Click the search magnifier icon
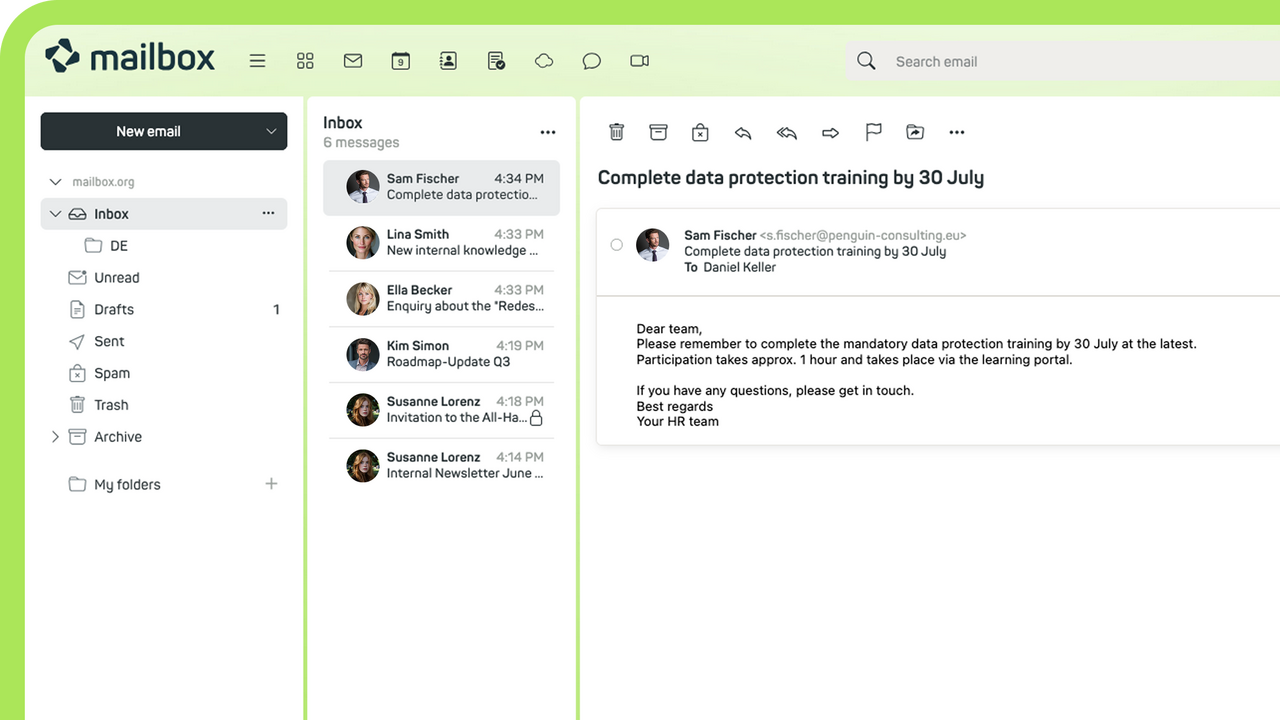 pyautogui.click(x=866, y=61)
